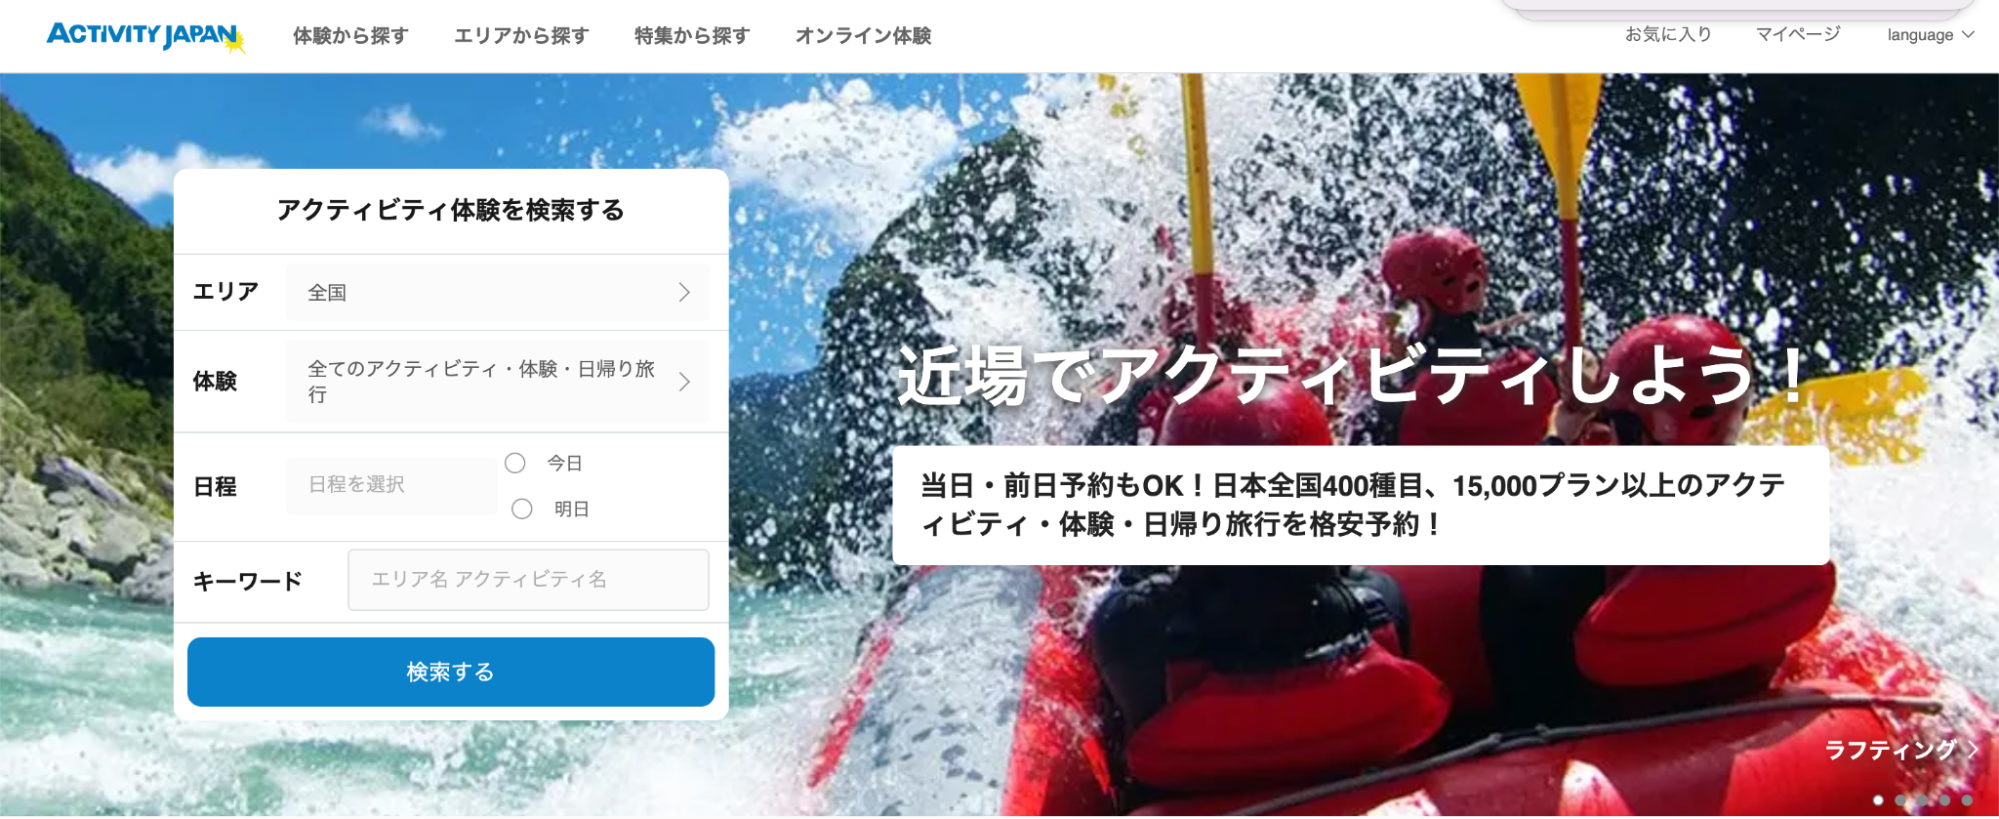1999x819 pixels.
Task: Select the first carousel dot indicator
Action: pos(1878,800)
